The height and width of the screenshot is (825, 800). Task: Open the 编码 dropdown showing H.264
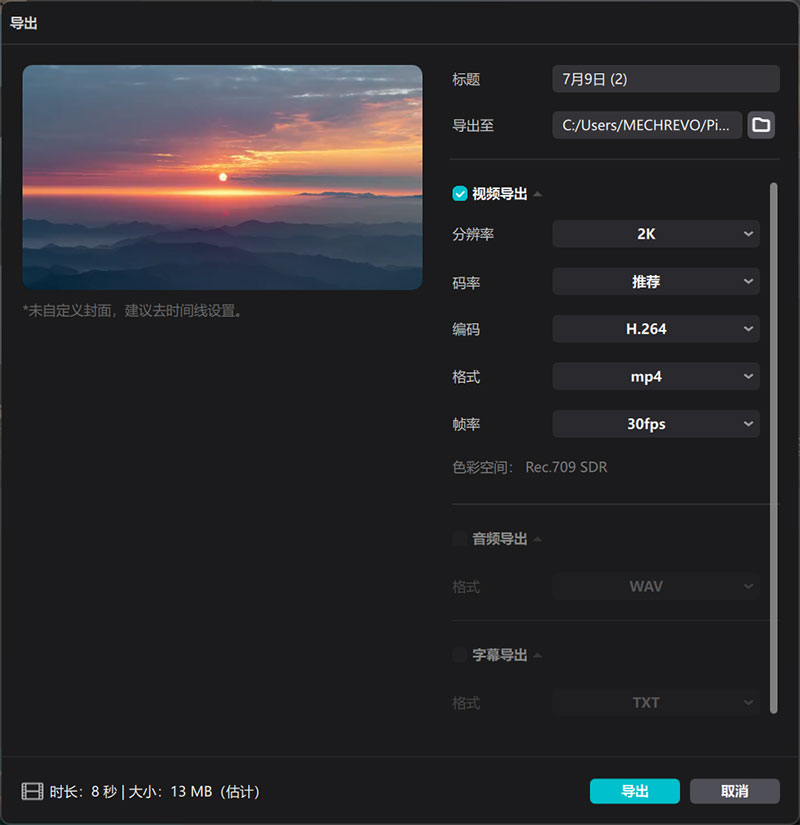point(655,328)
